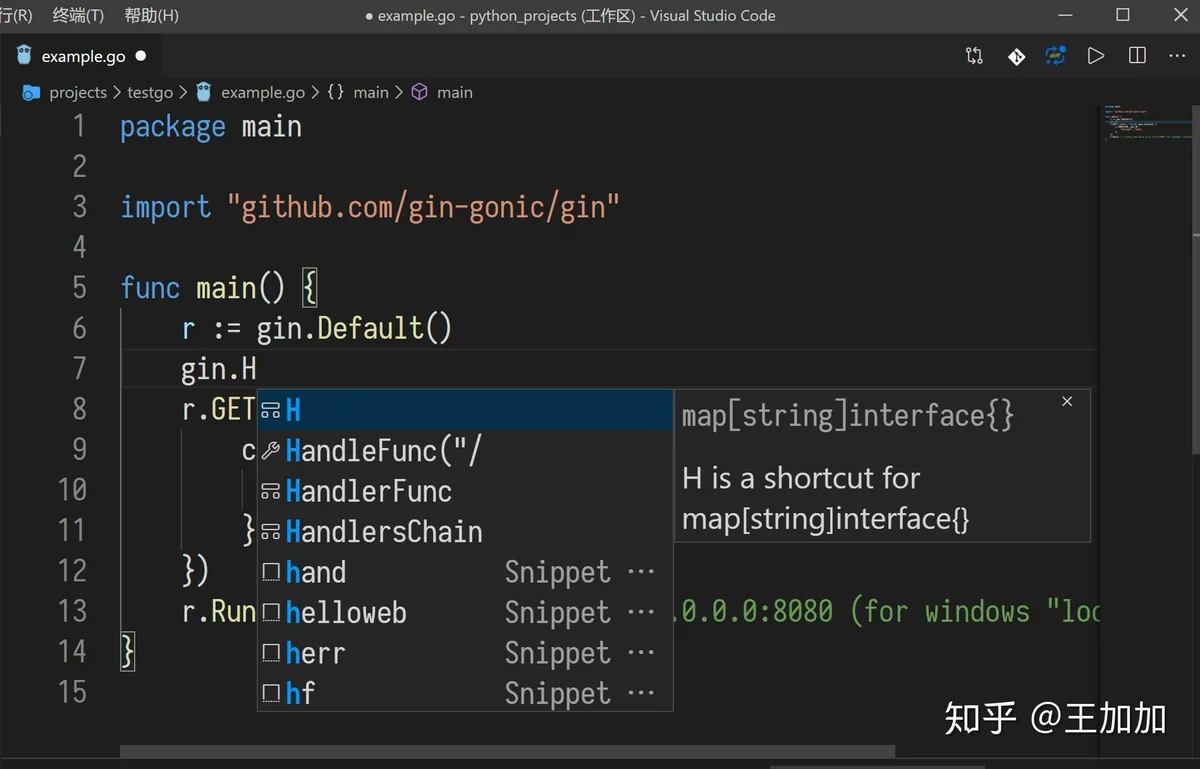Select the hand snippet suggestion
1200x769 pixels.
tap(465, 572)
